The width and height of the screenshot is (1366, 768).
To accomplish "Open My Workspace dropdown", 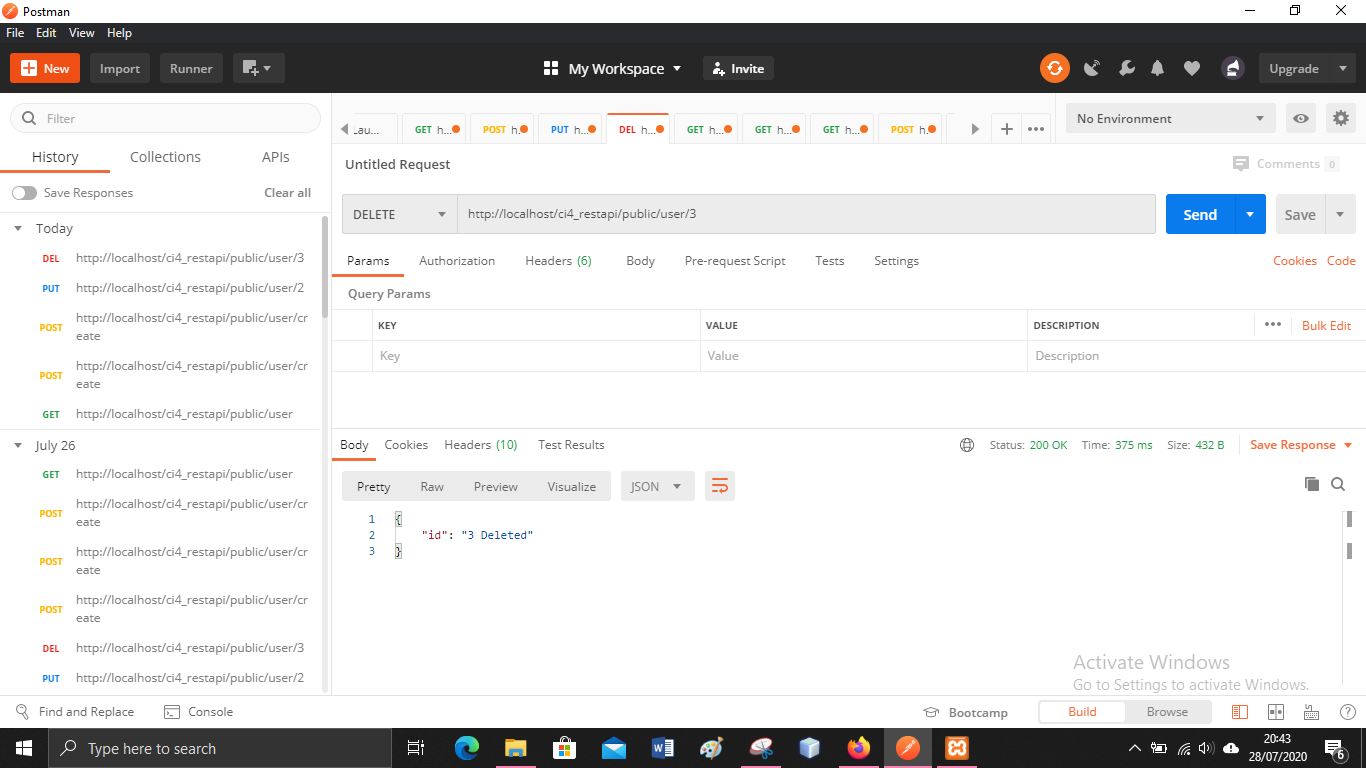I will 612,68.
